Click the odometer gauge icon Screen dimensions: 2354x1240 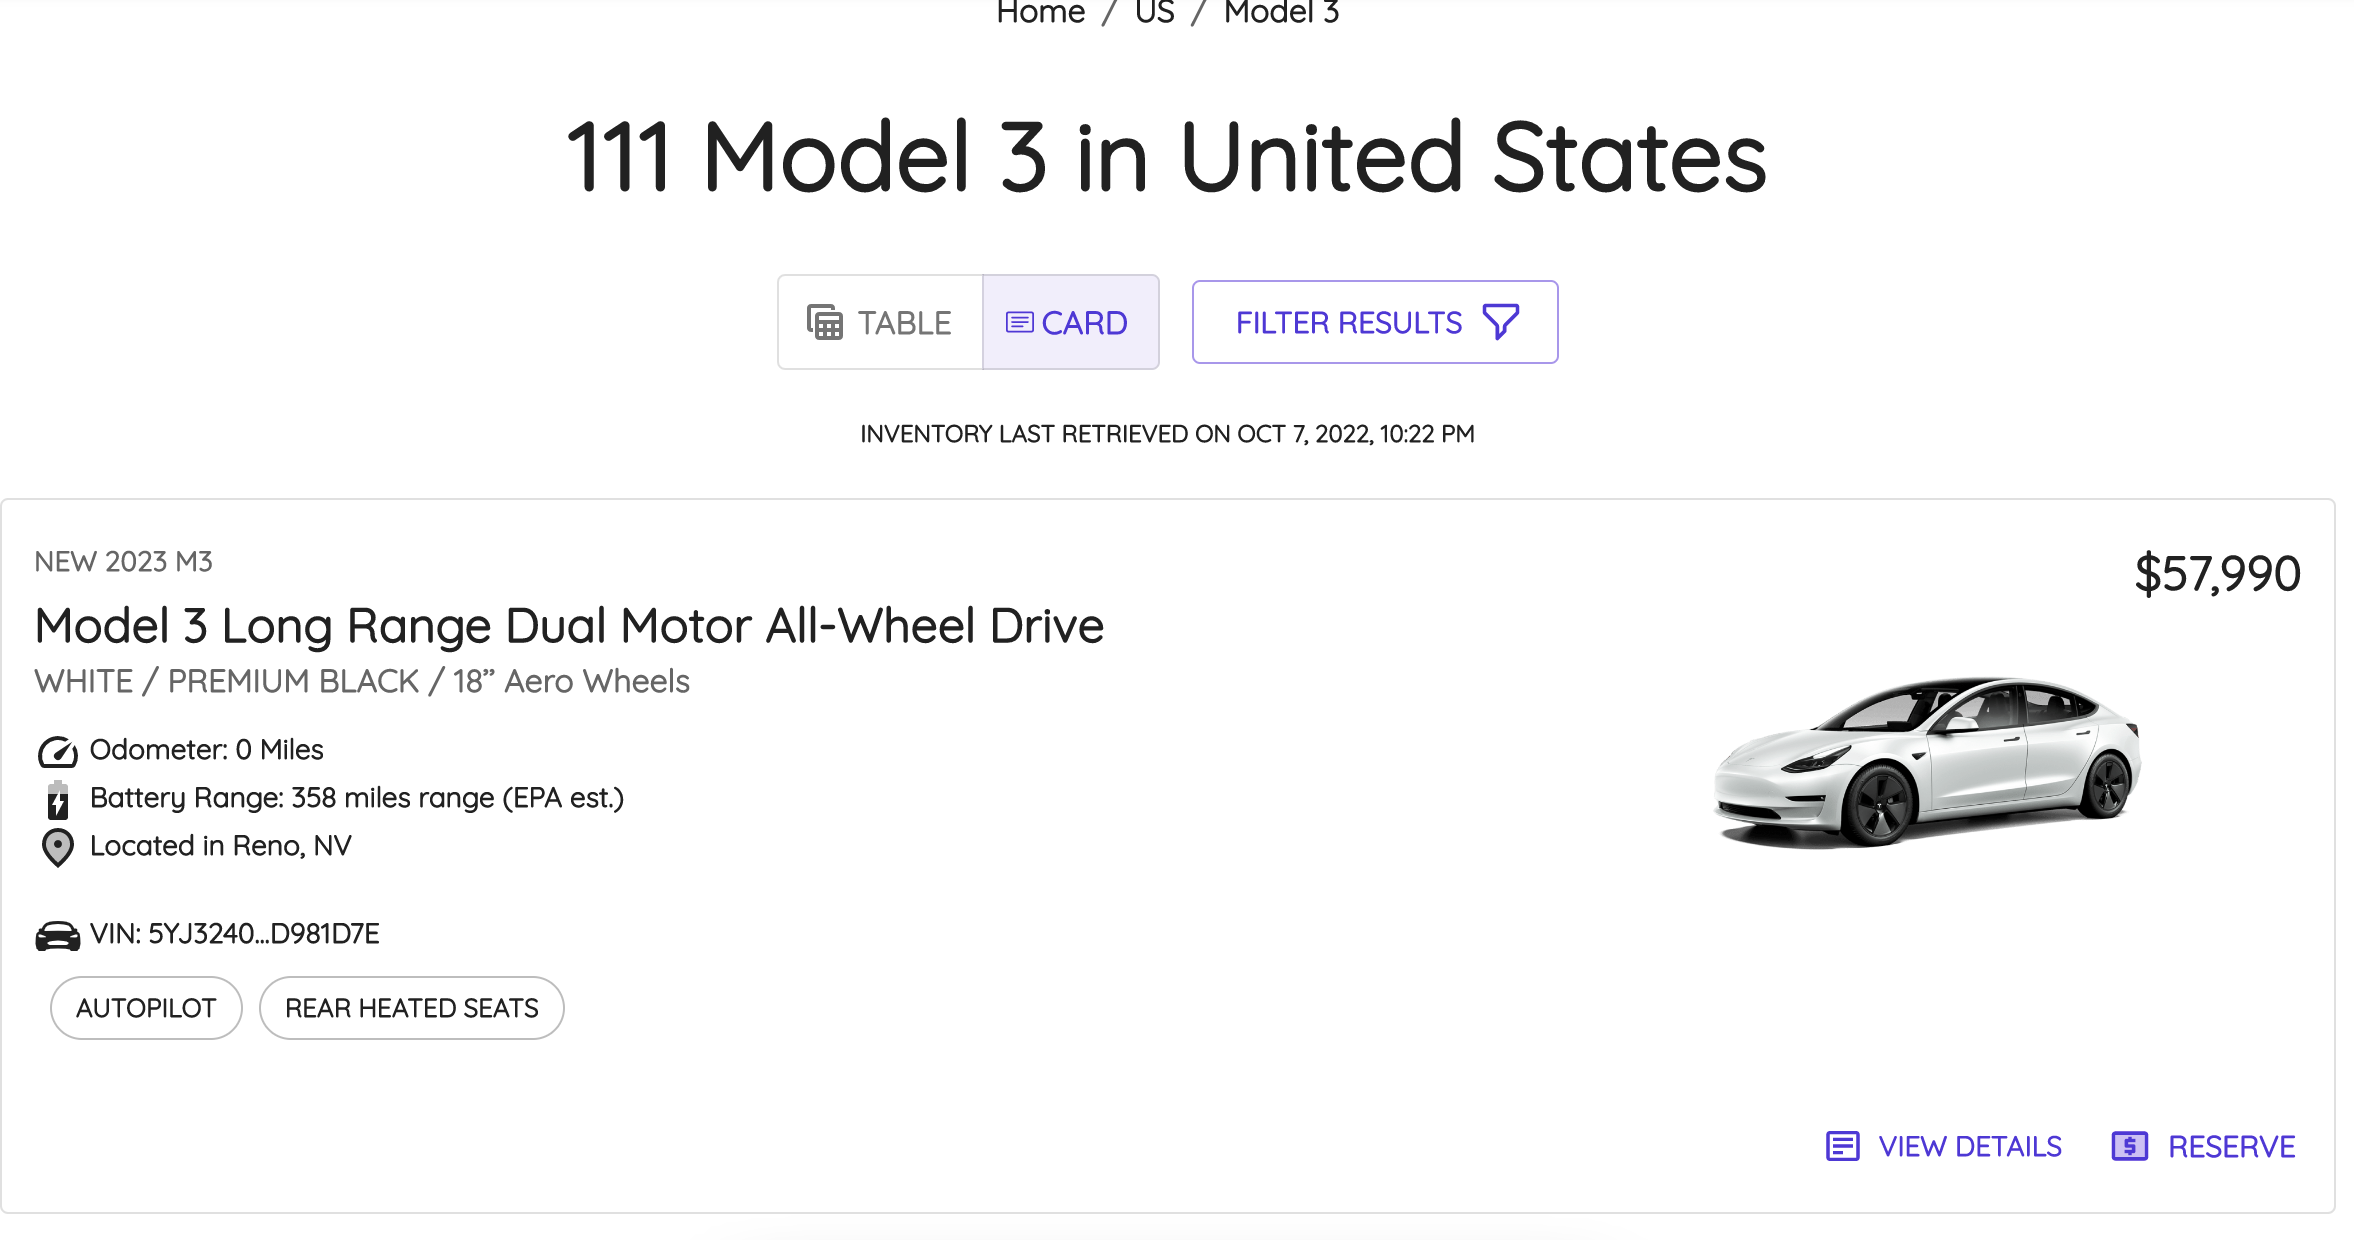(57, 751)
